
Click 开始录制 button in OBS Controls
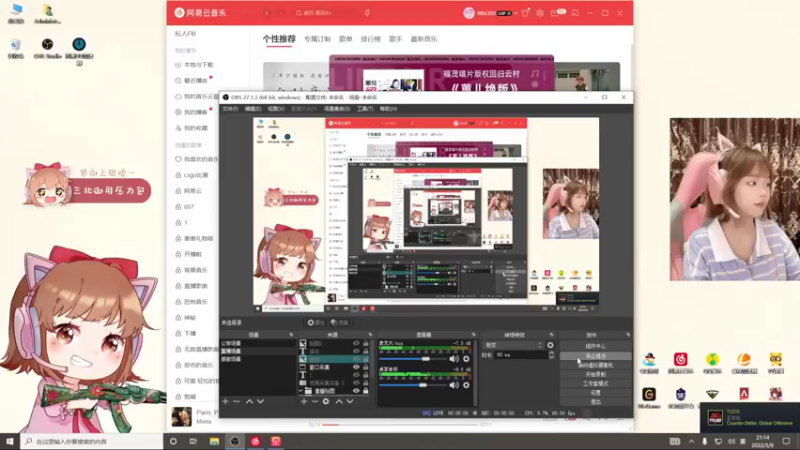pos(595,374)
